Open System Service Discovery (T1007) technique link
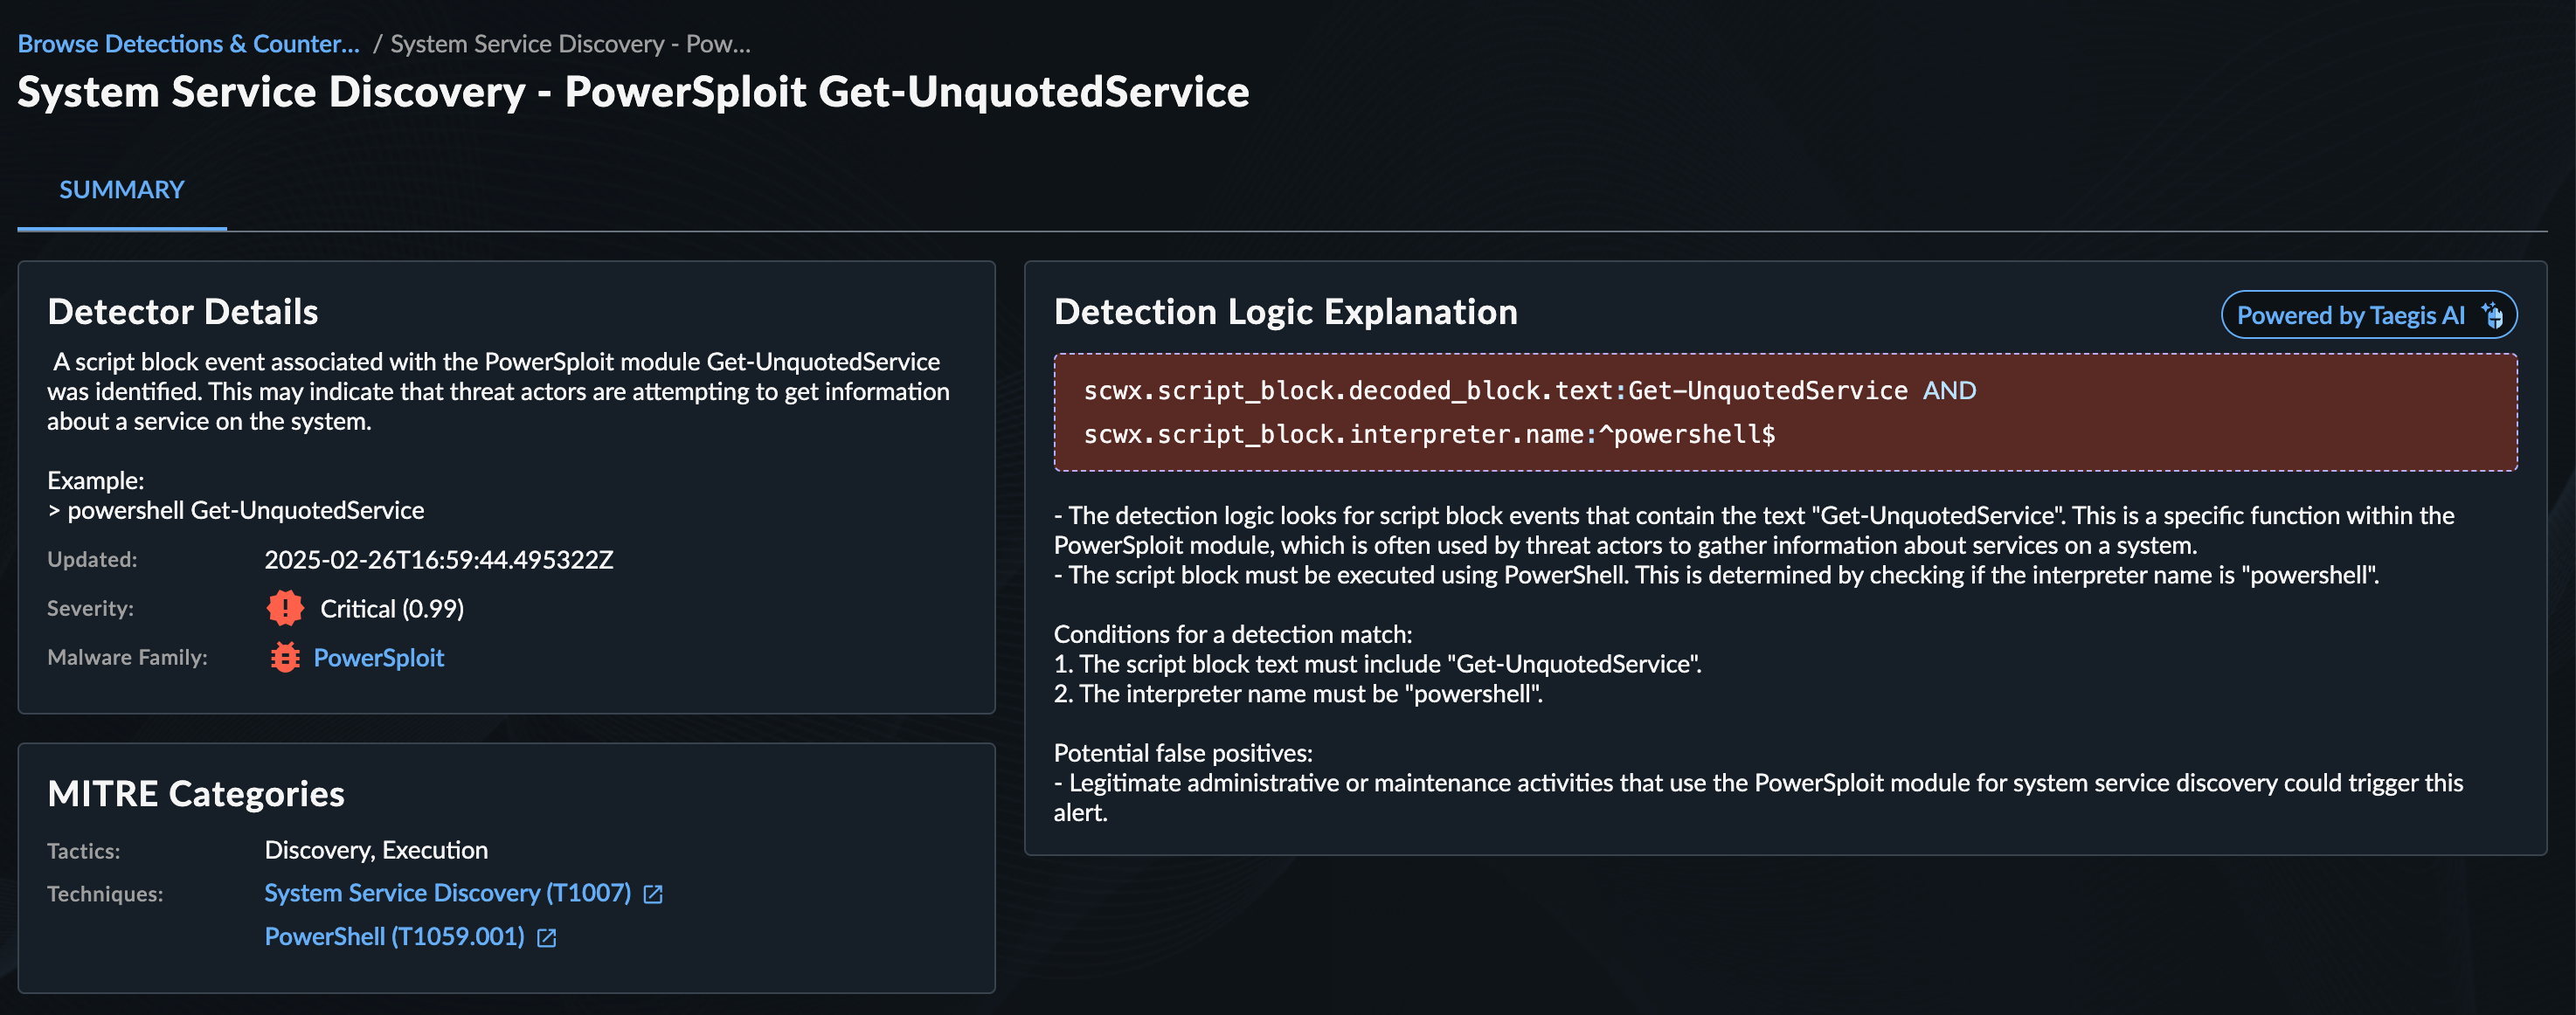Viewport: 2576px width, 1015px height. tap(447, 893)
